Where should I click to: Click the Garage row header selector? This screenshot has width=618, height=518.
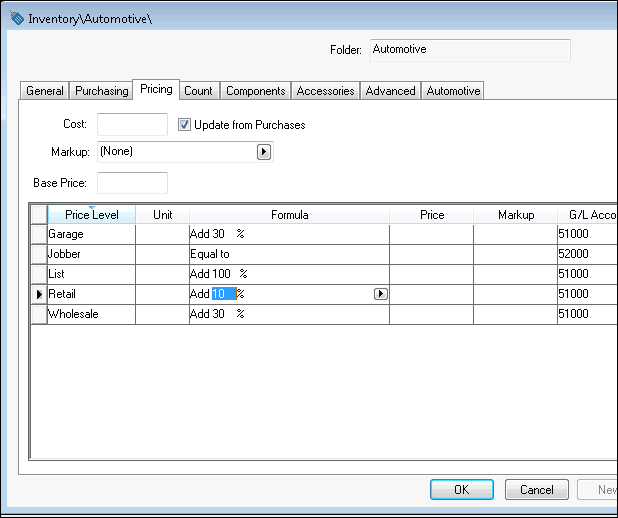[39, 234]
